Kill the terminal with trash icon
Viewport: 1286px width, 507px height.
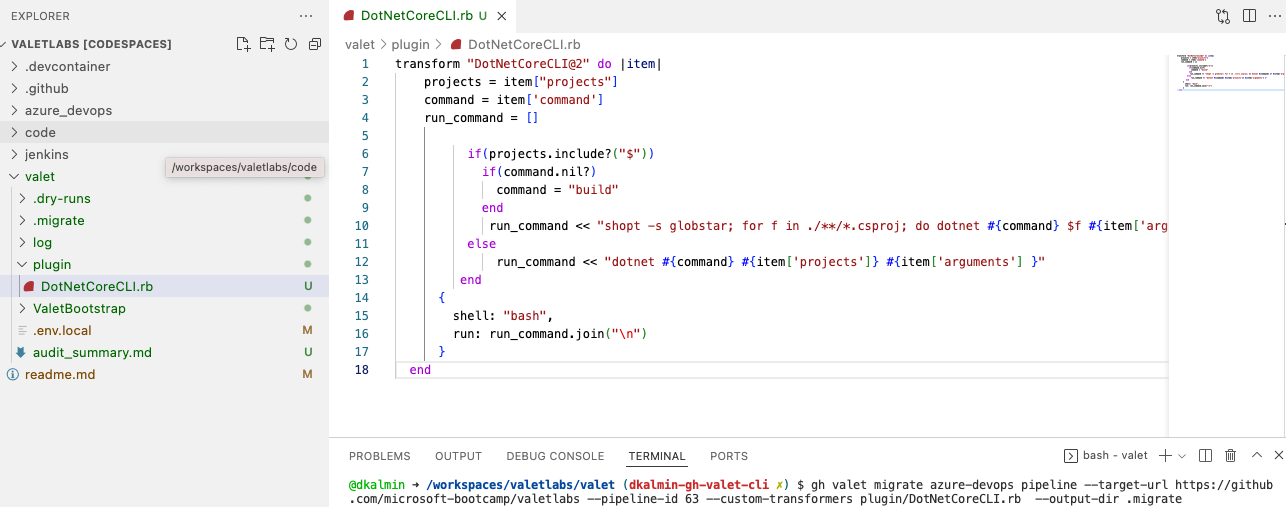1231,456
